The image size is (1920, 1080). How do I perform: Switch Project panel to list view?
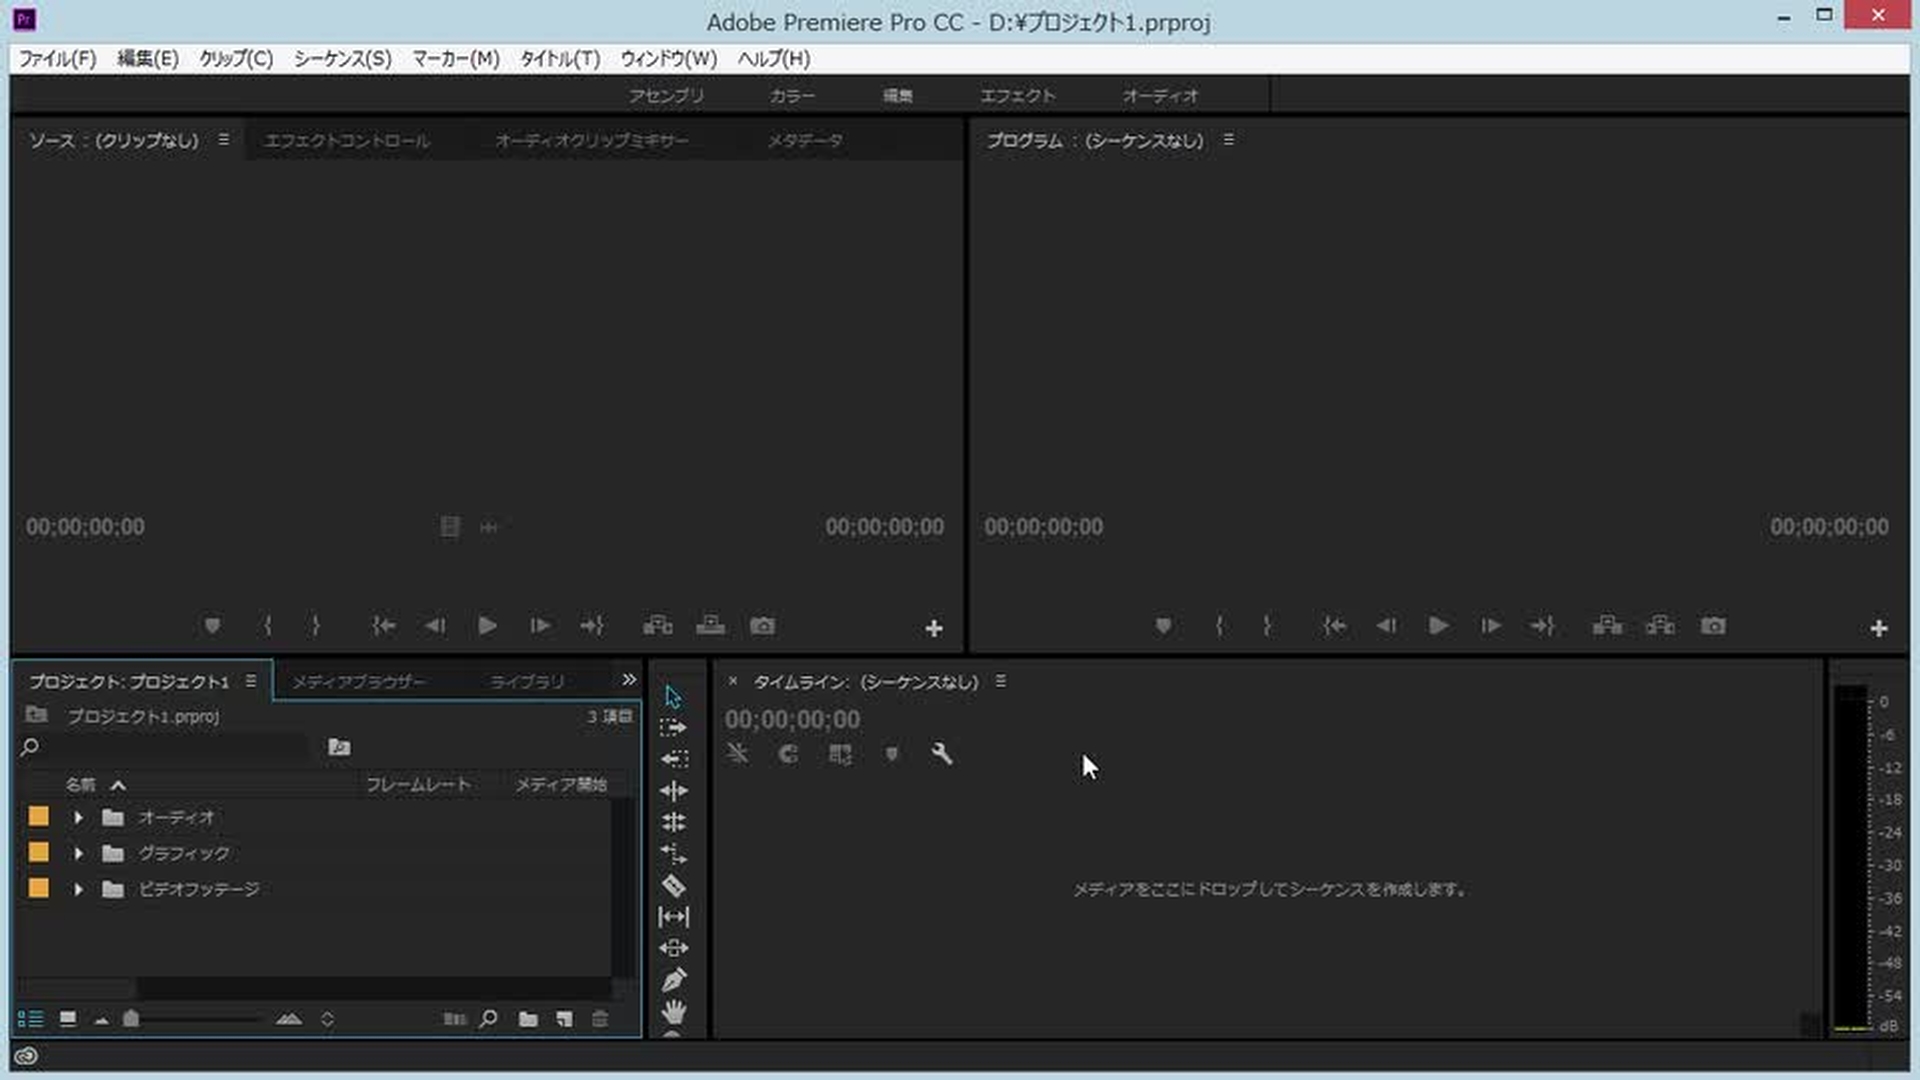point(30,1019)
